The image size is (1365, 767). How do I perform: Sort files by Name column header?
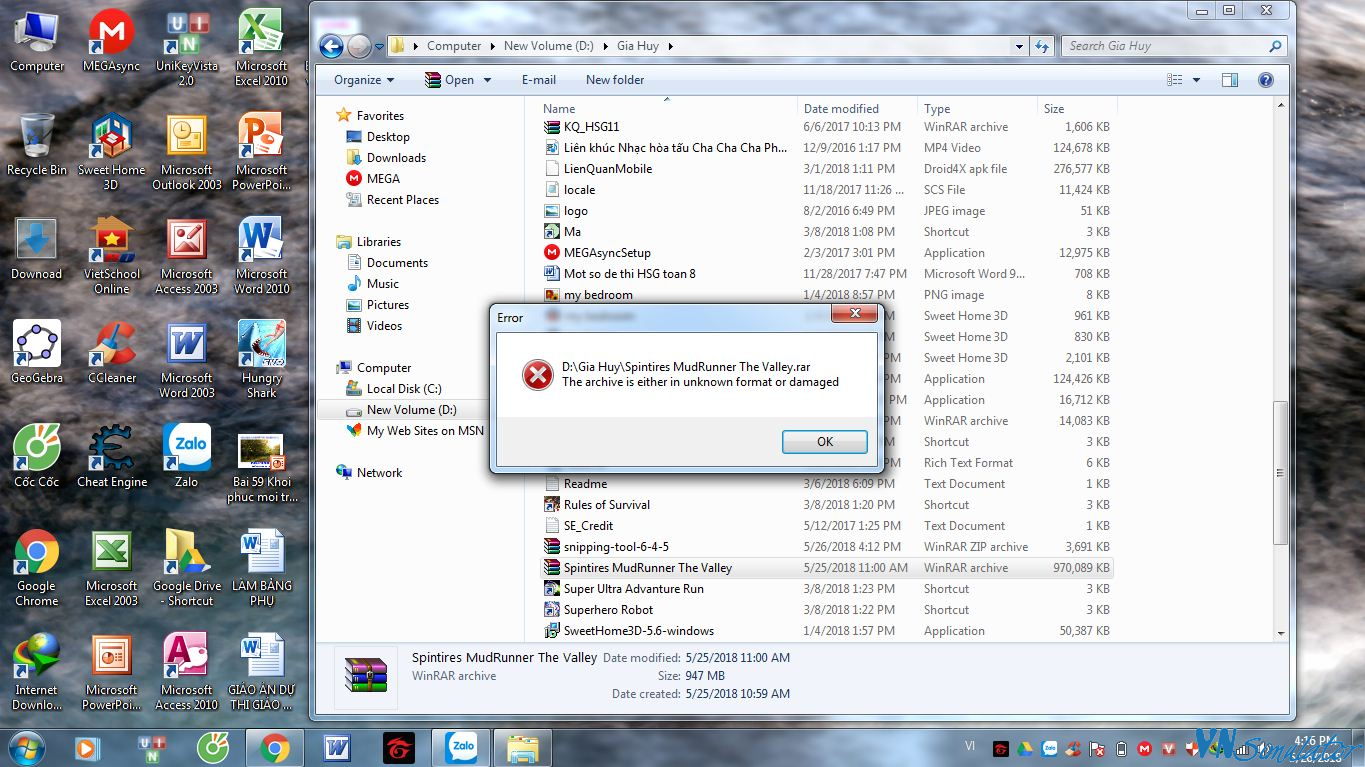click(668, 108)
